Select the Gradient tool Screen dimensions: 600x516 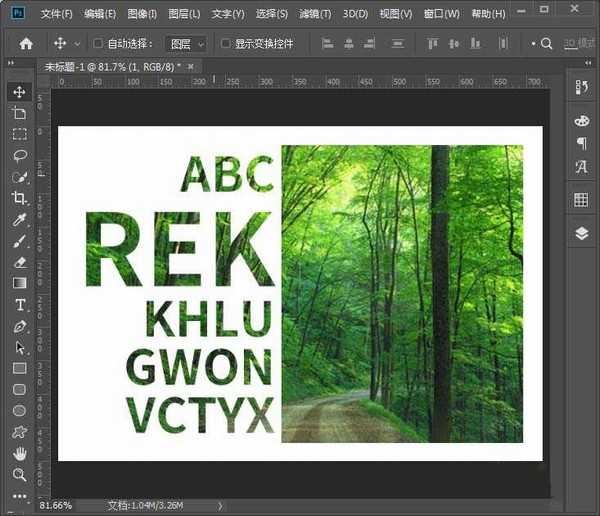[x=19, y=283]
